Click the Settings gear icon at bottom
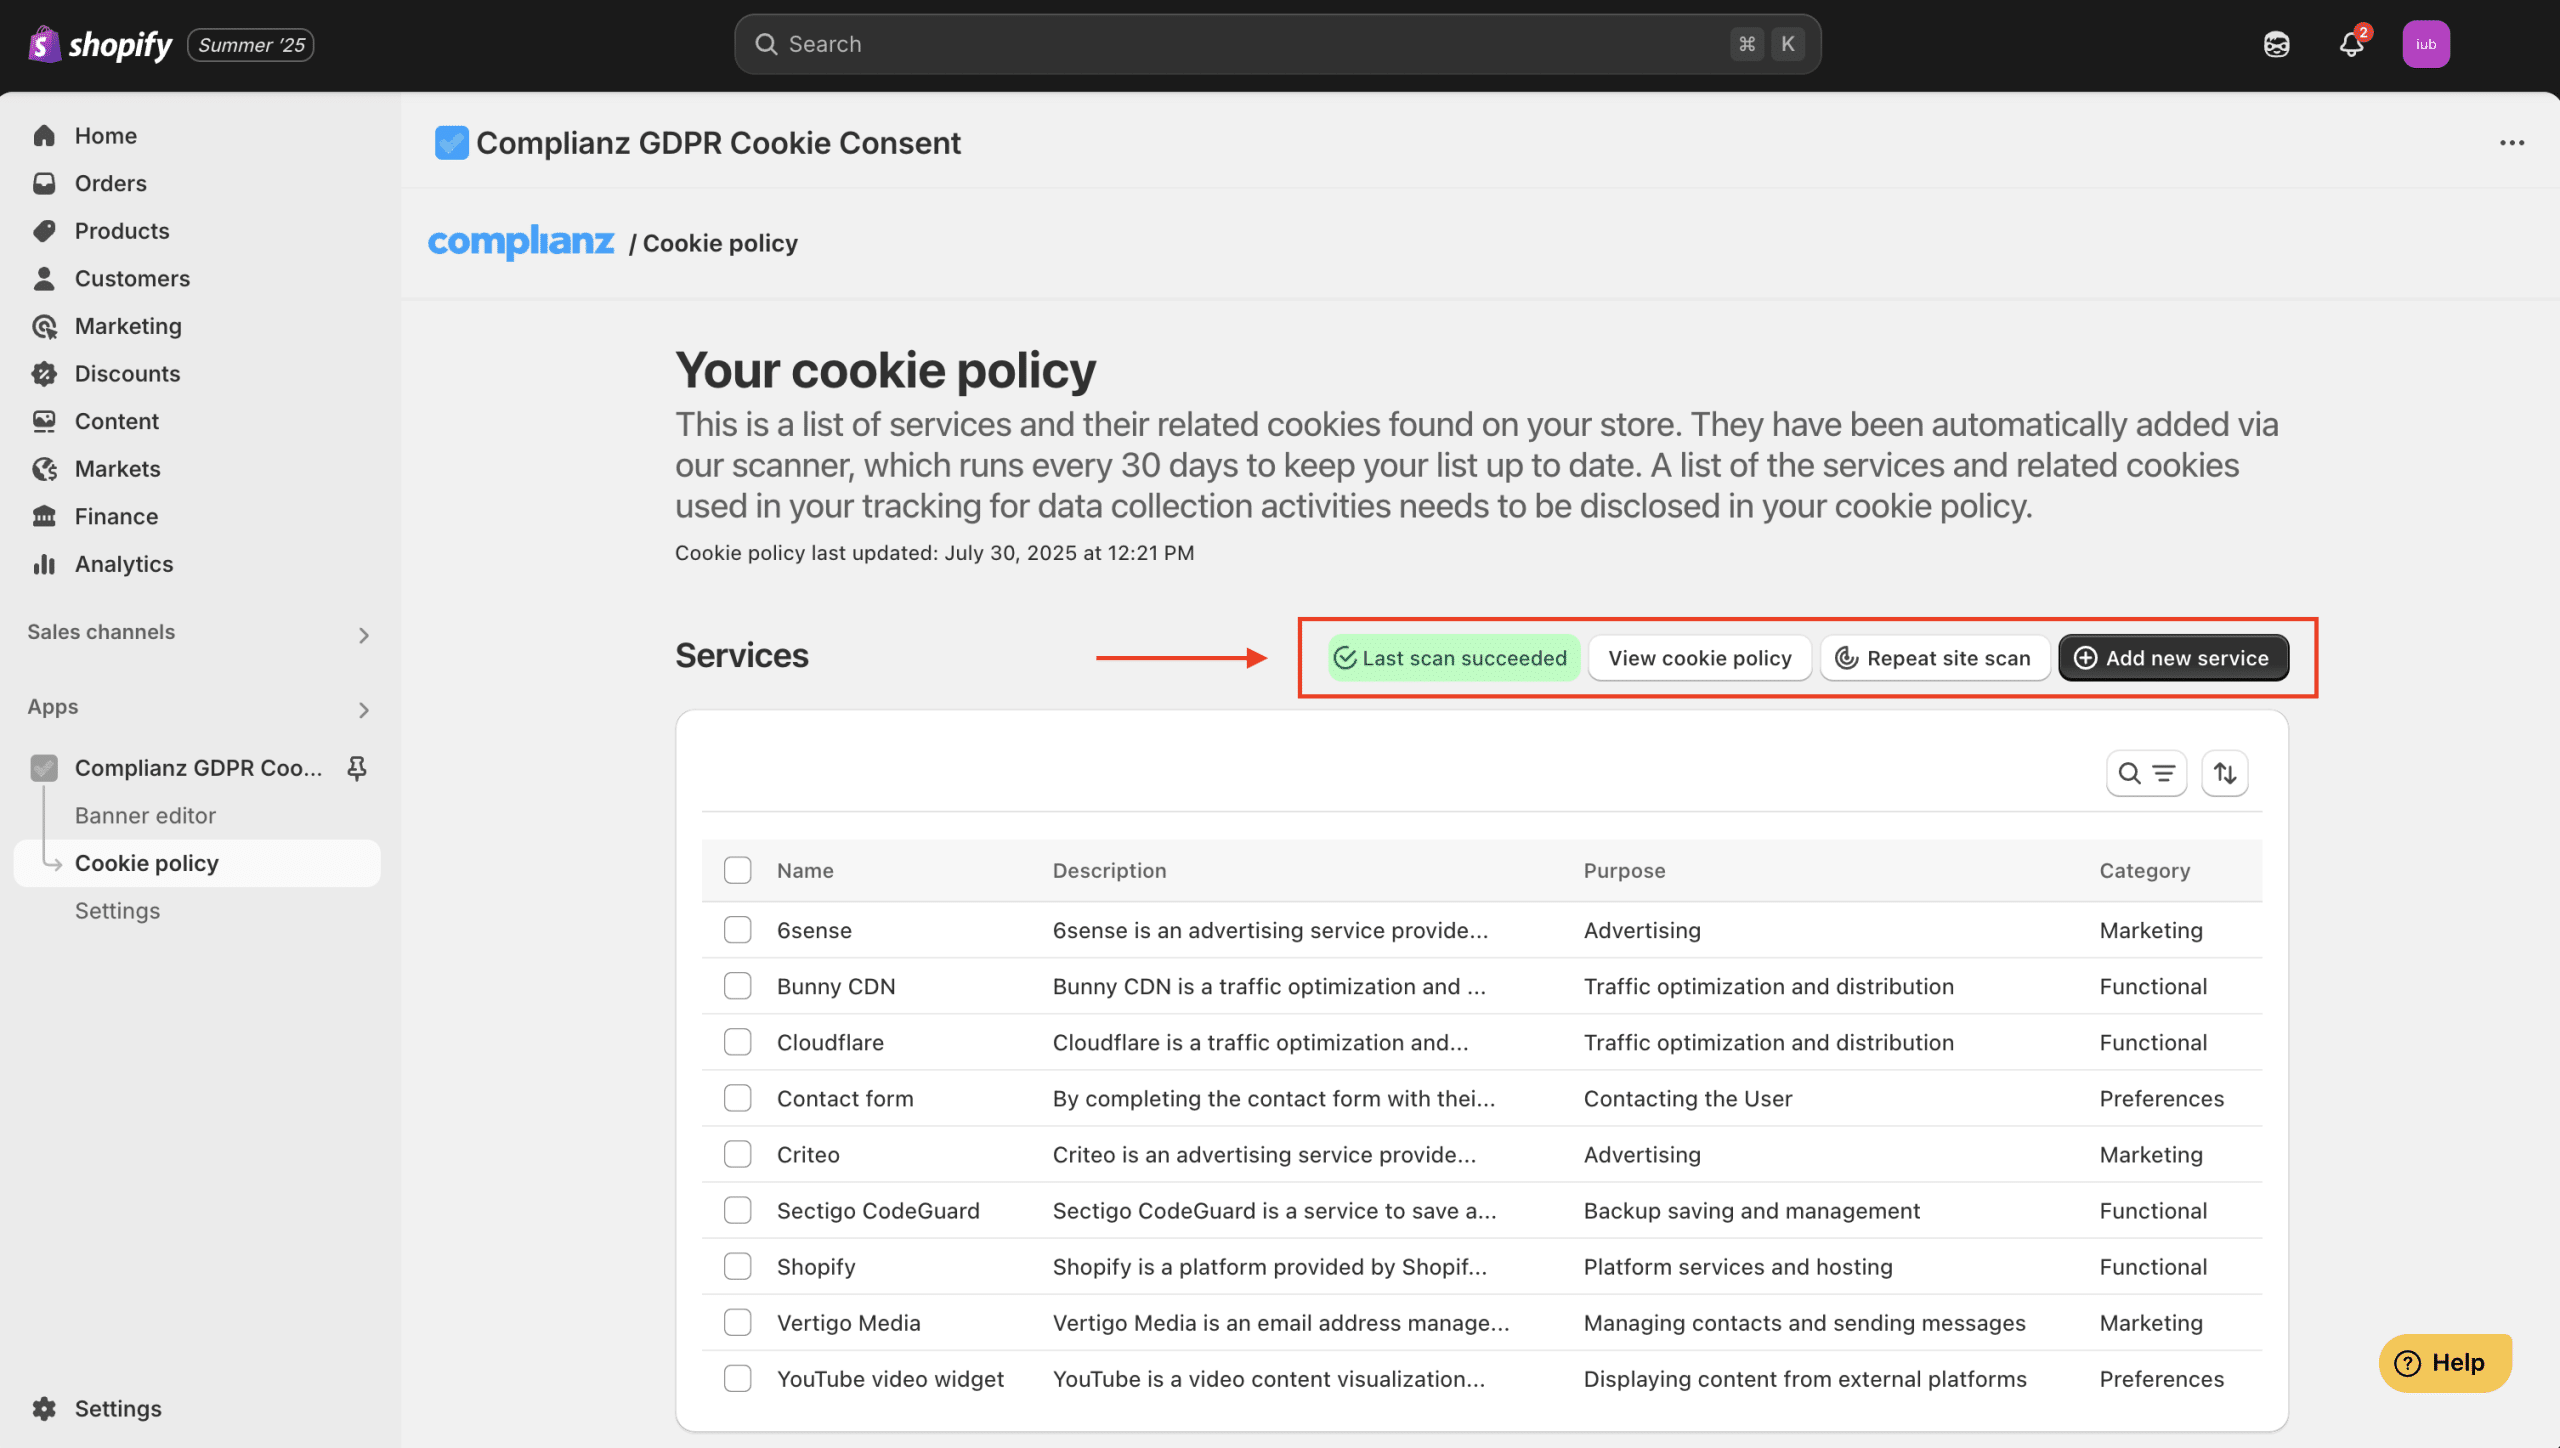 click(x=44, y=1408)
